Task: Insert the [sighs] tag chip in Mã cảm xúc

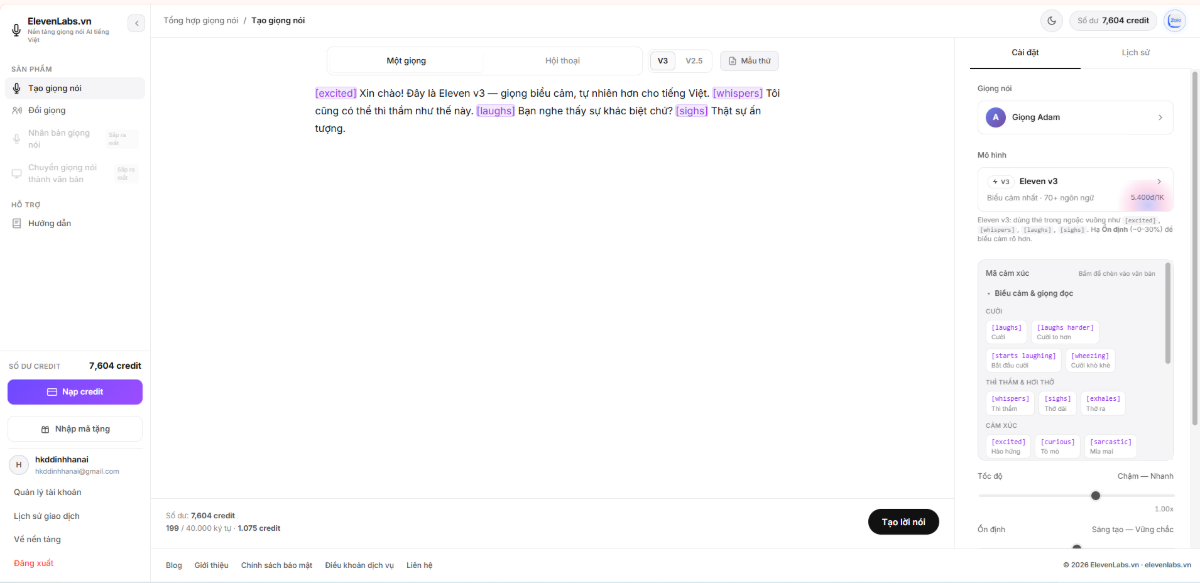Action: [x=1057, y=403]
